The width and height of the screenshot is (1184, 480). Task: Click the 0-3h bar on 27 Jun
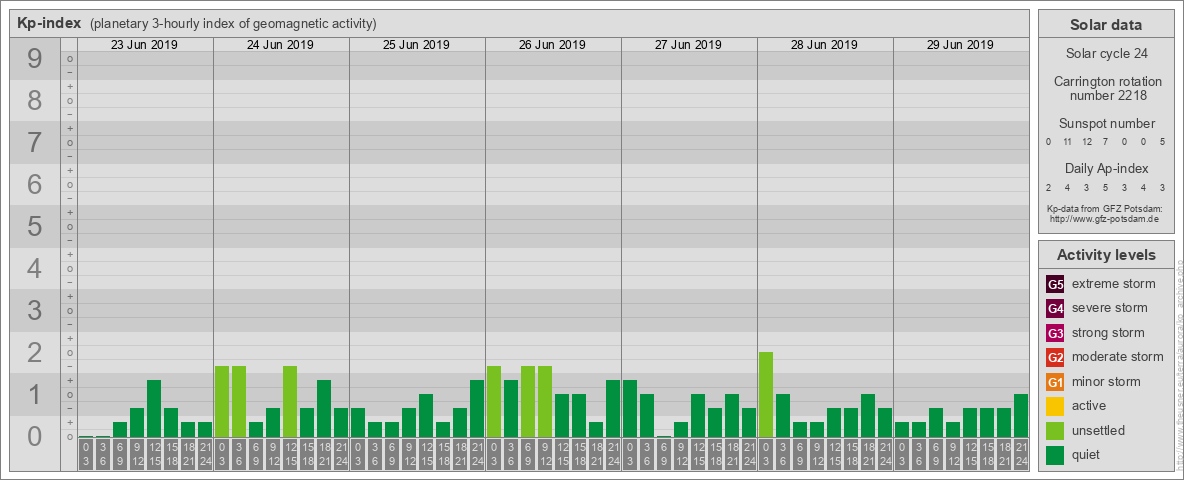pos(630,408)
